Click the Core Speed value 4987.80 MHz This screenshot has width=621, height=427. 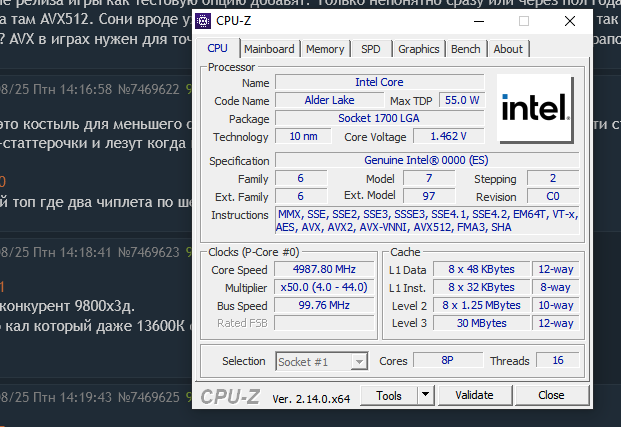click(x=324, y=269)
